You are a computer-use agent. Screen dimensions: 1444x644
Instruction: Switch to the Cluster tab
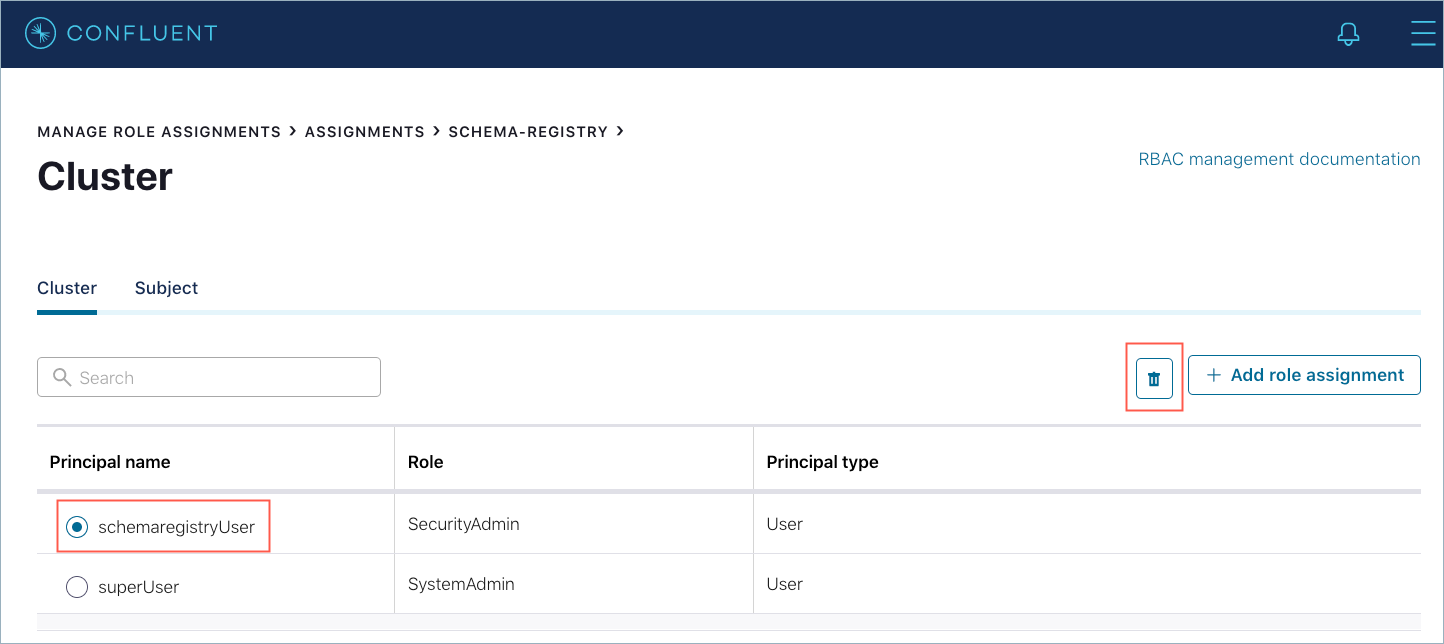tap(67, 288)
